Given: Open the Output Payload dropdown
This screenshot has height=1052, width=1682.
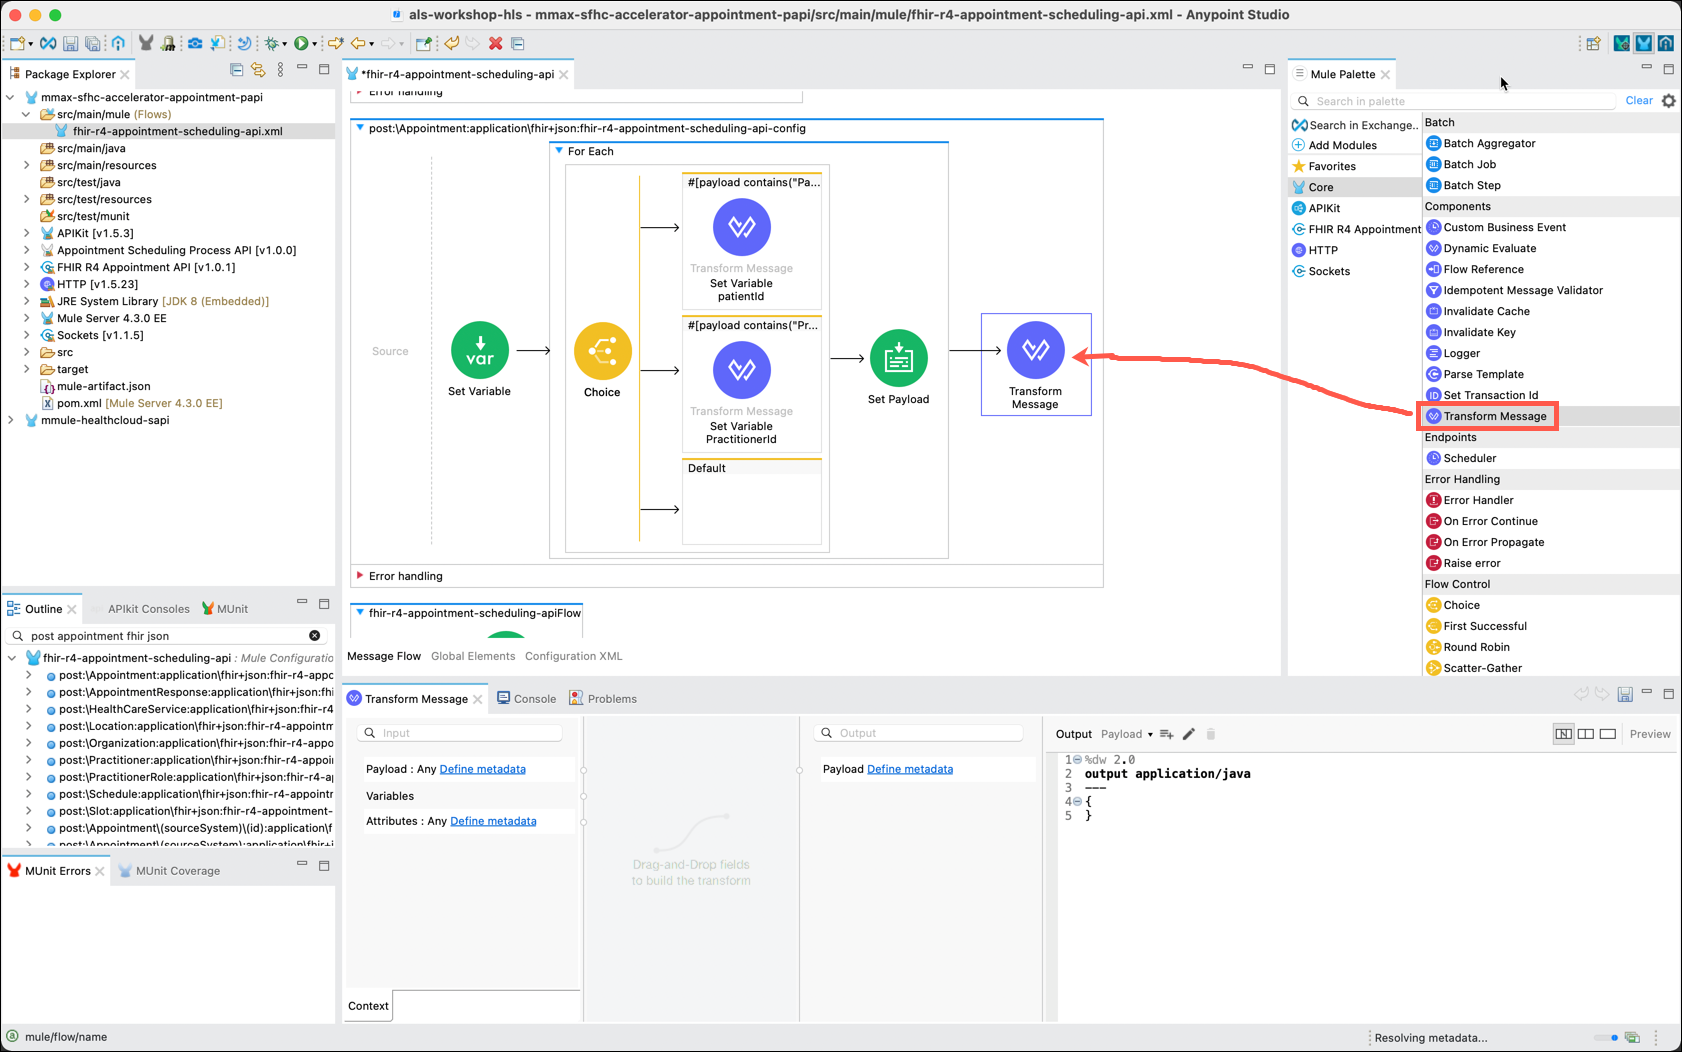Looking at the screenshot, I should (x=1127, y=734).
